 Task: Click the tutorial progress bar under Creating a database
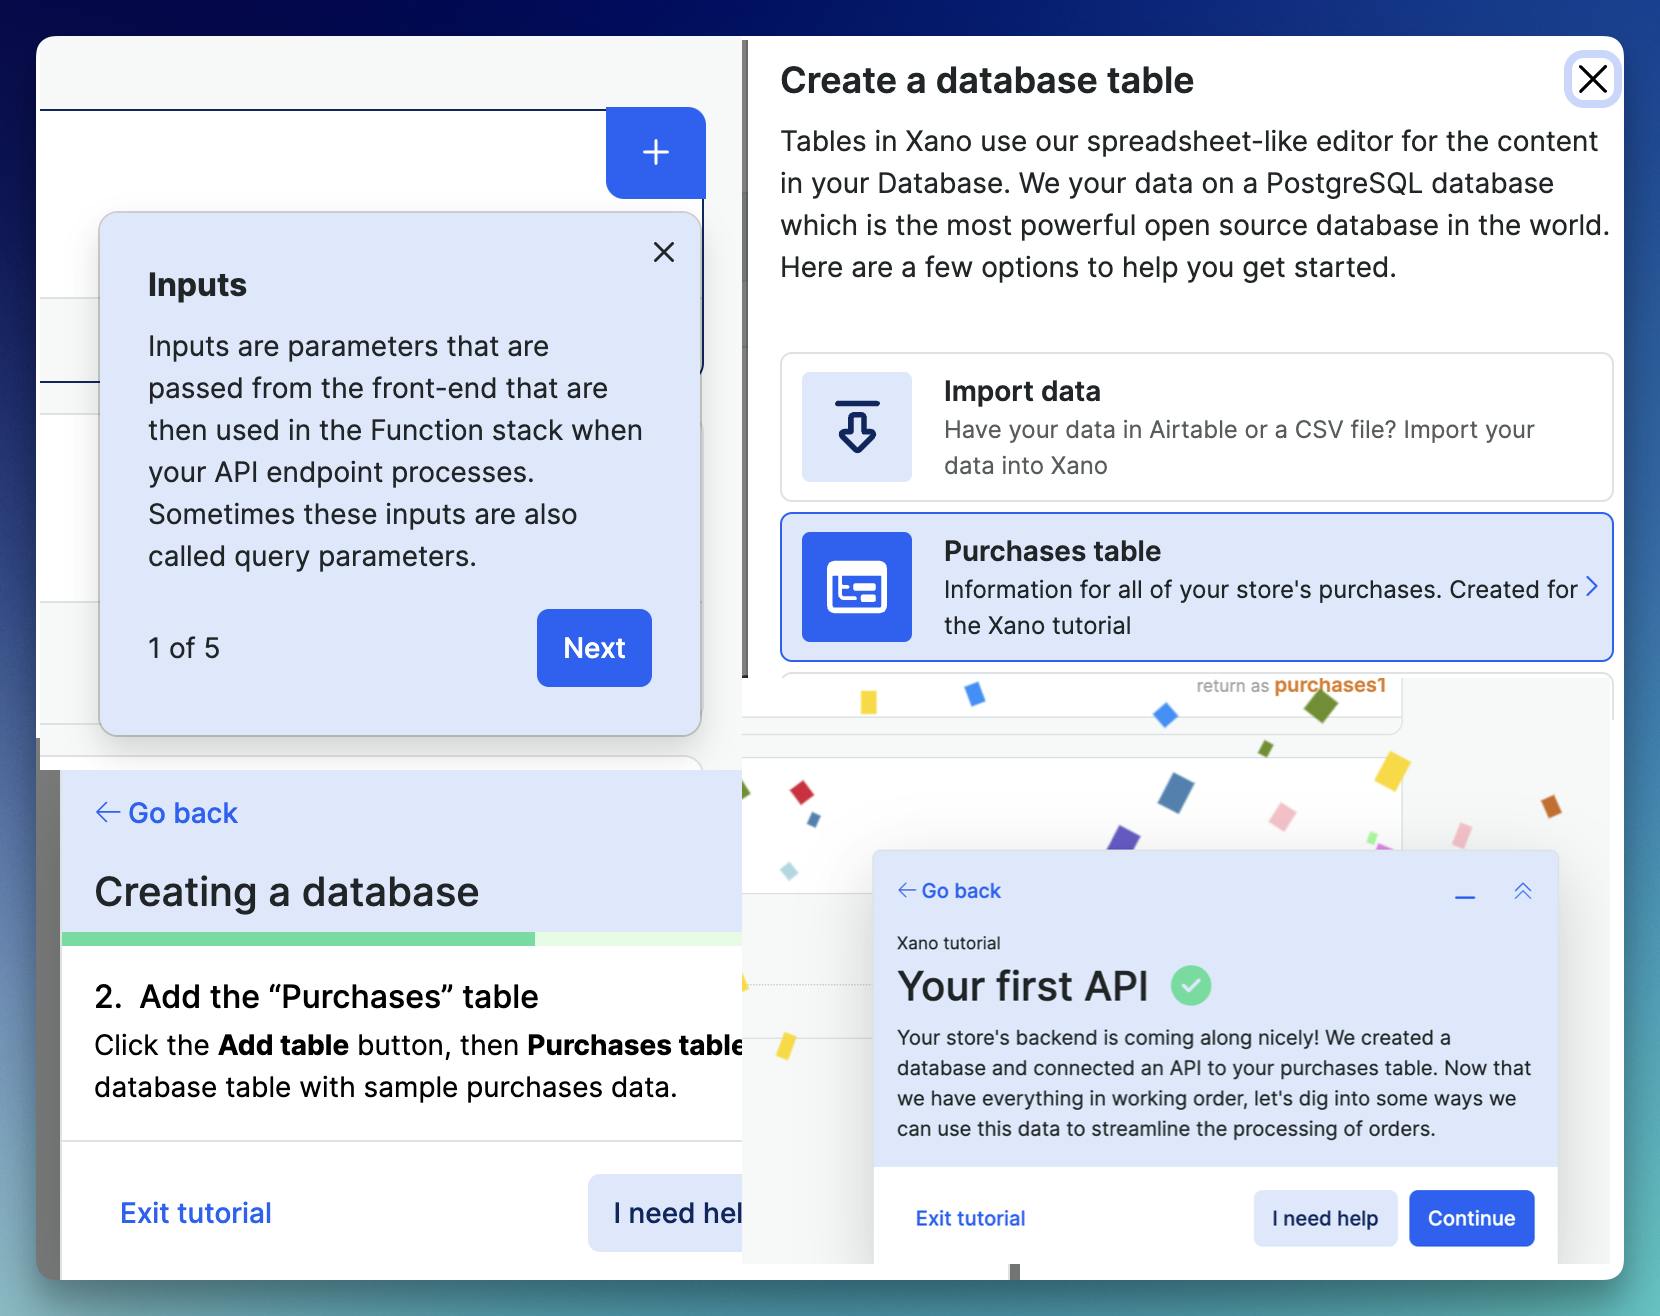click(x=402, y=939)
